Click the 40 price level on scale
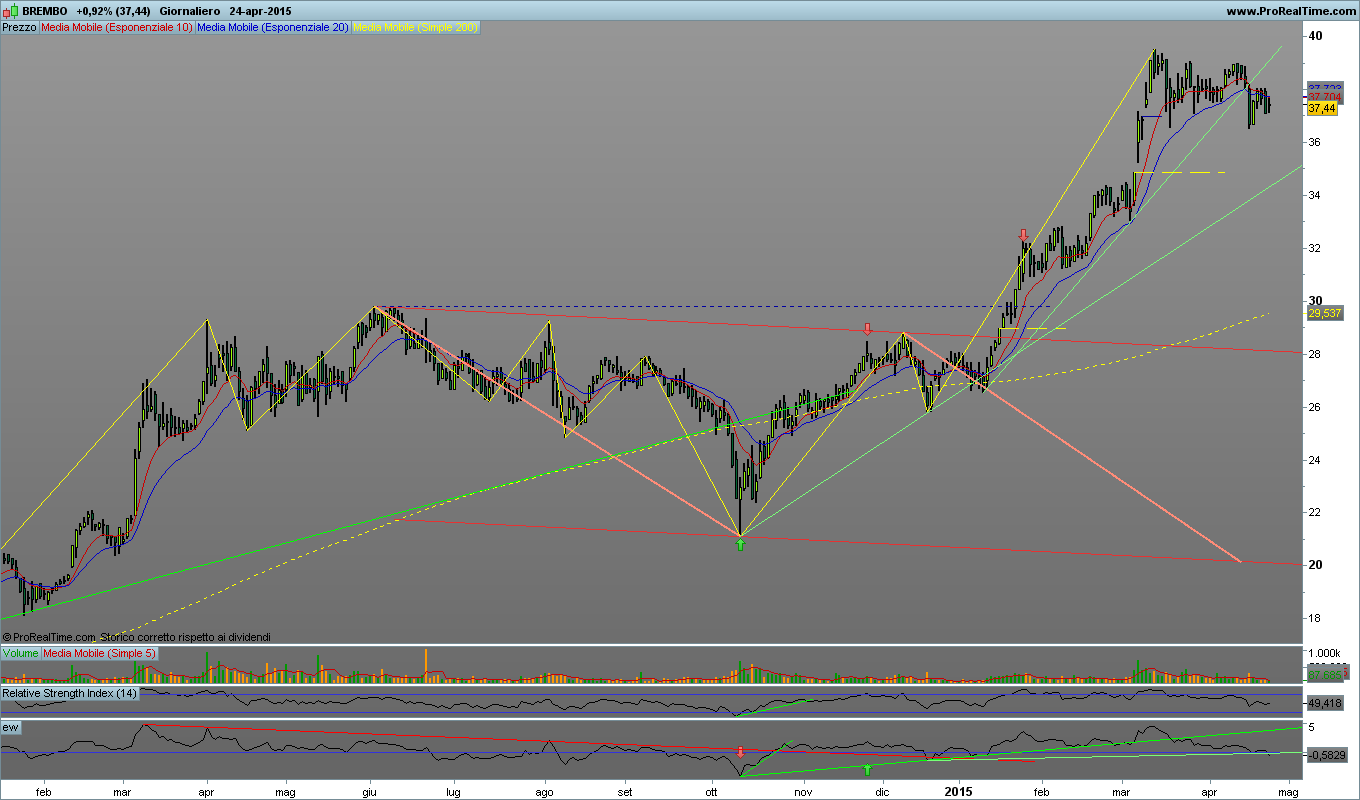This screenshot has width=1360, height=800. [1315, 36]
